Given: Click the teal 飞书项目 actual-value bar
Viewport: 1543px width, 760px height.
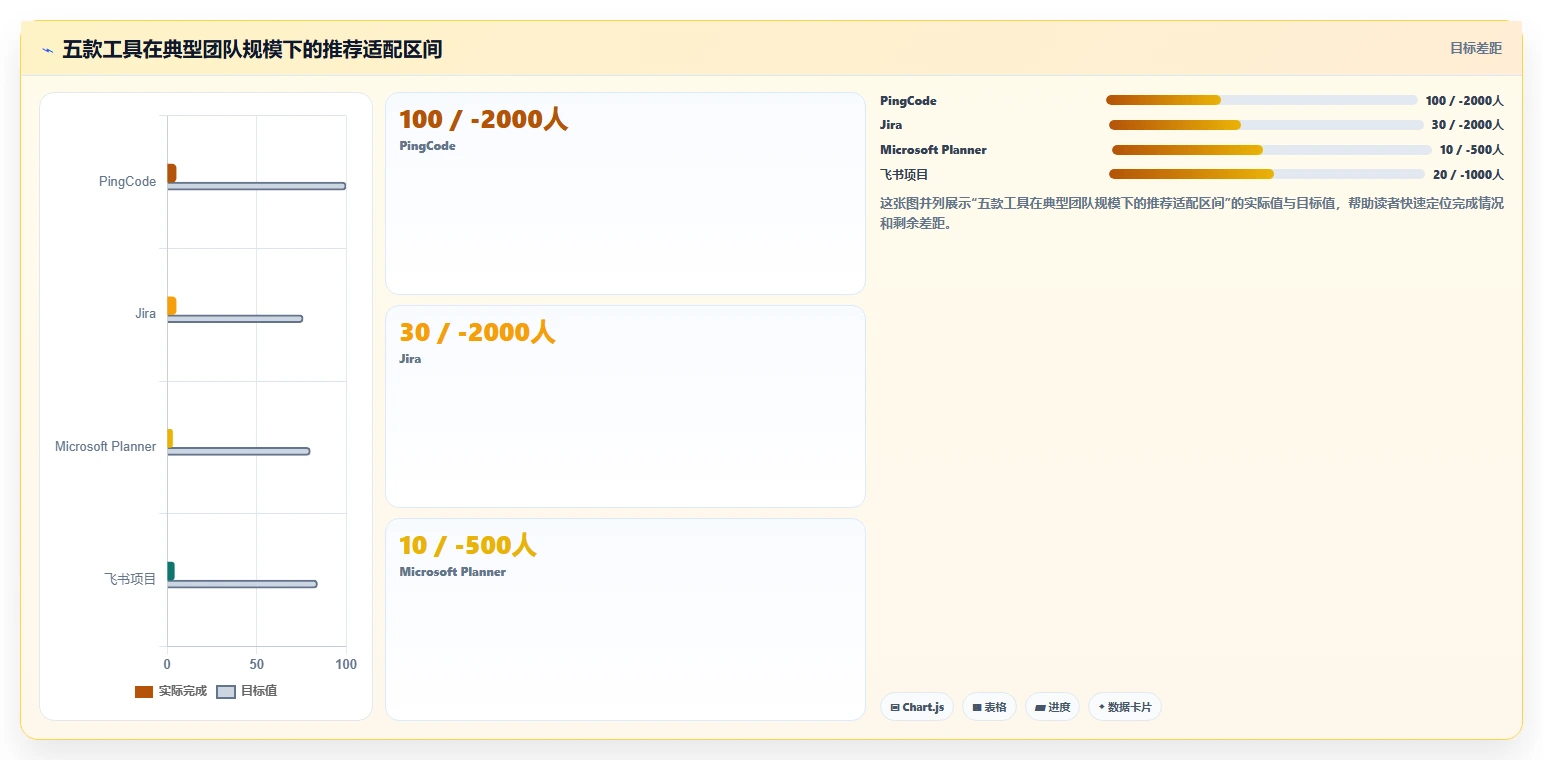Looking at the screenshot, I should (x=171, y=571).
